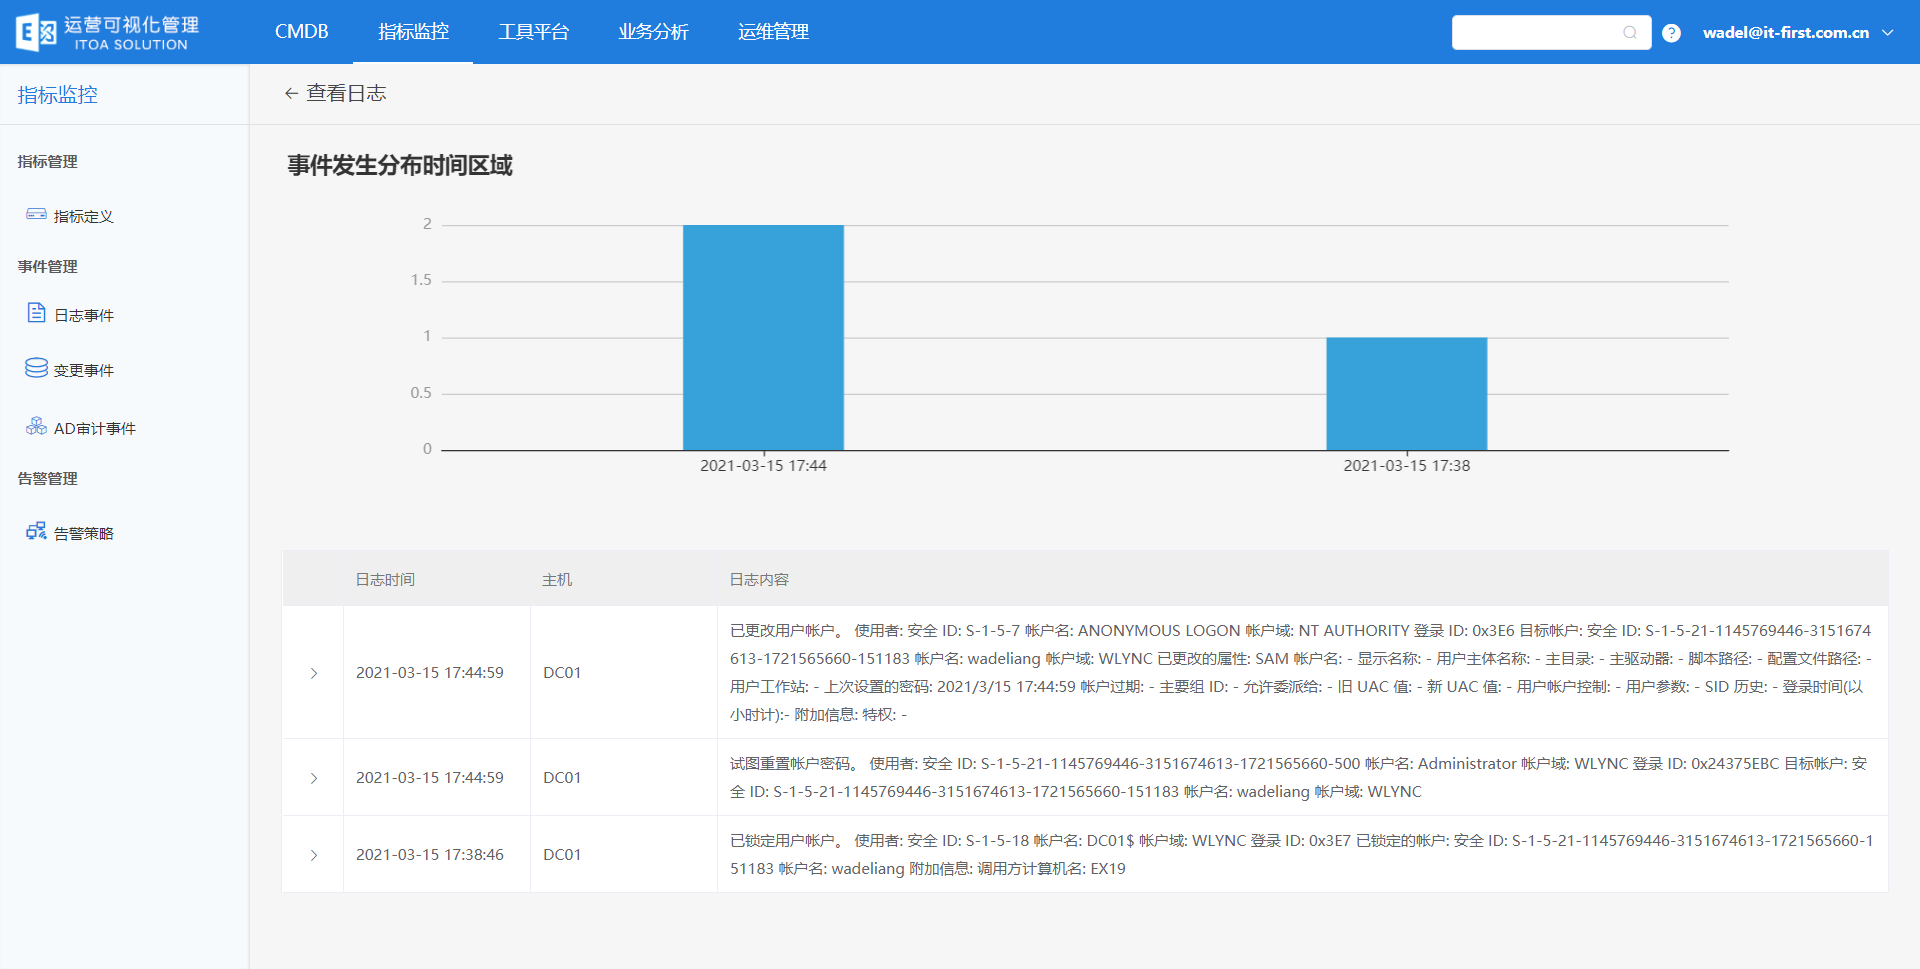Screen dimensions: 1920x969
Task: Click the 指标管理 section label
Action: pos(47,161)
